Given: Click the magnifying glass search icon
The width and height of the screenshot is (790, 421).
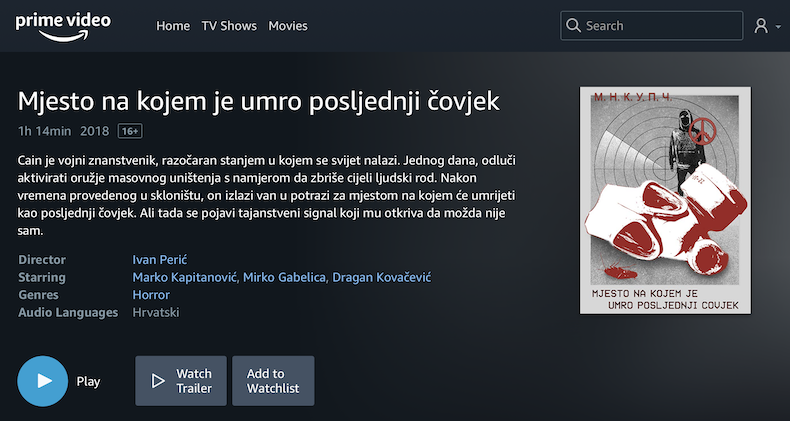Looking at the screenshot, I should 573,25.
